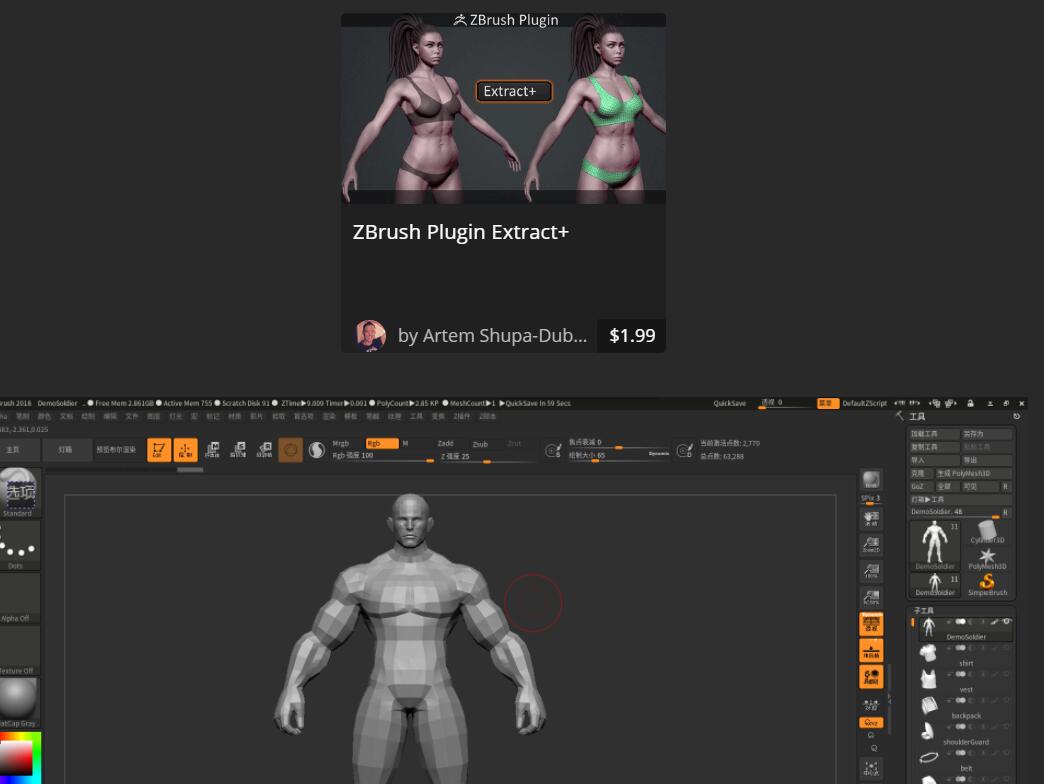Adjust the Z intensity 25 slider

point(488,457)
